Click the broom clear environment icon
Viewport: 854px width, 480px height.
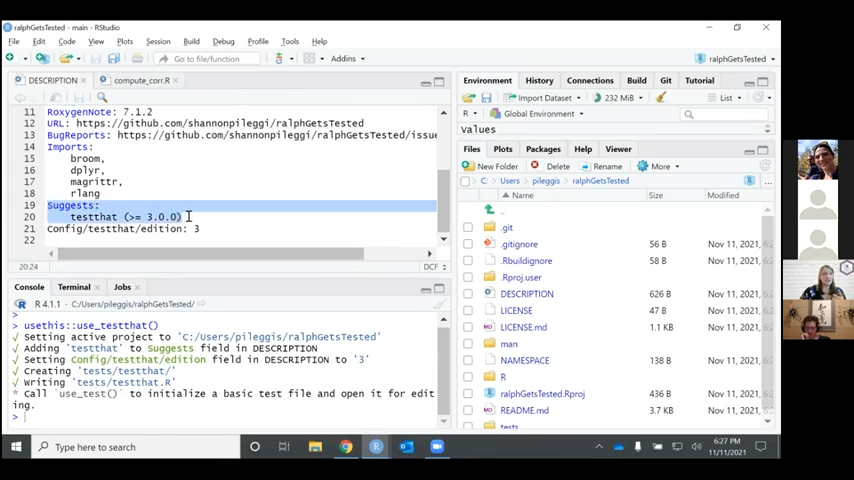coord(661,98)
